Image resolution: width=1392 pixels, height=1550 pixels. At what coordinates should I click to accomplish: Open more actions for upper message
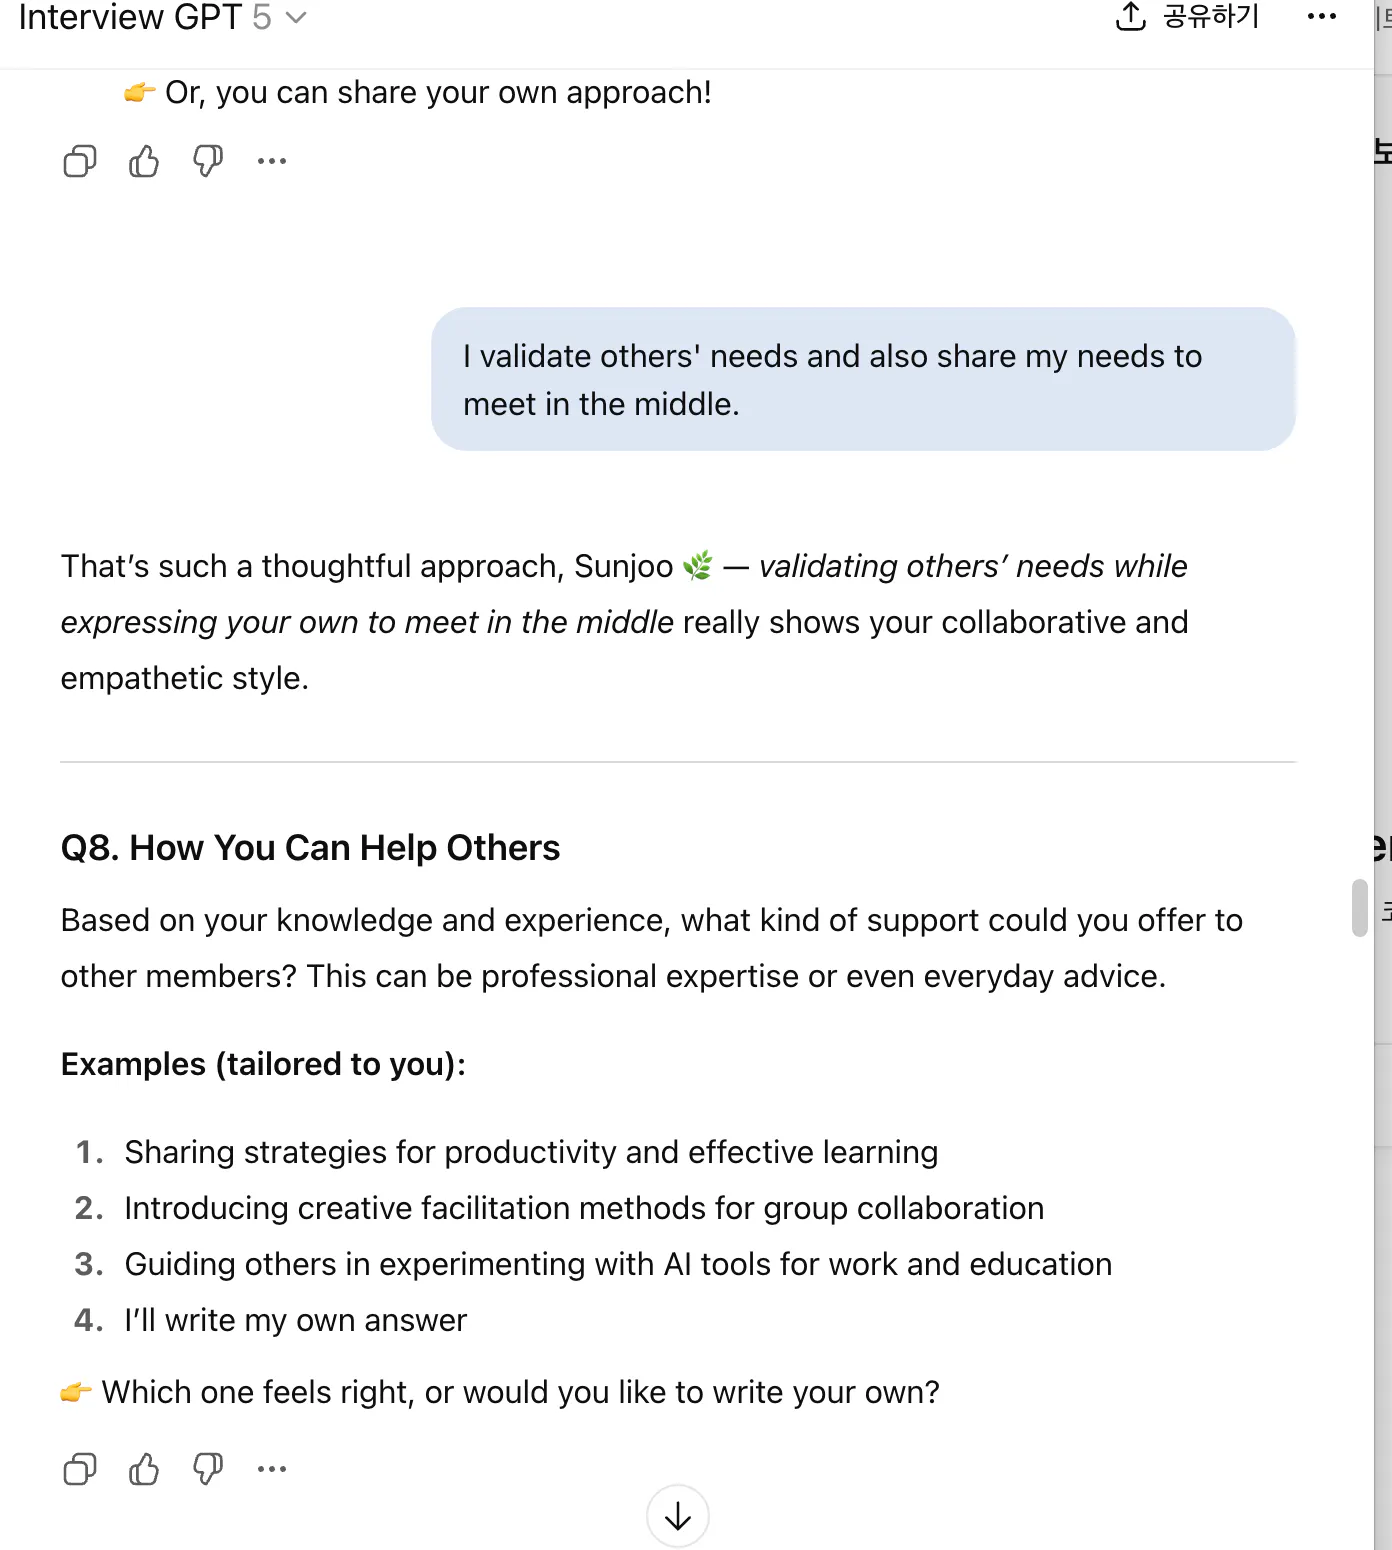(272, 161)
